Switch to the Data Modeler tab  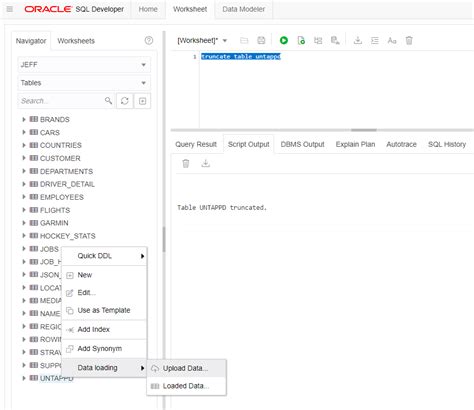(244, 9)
